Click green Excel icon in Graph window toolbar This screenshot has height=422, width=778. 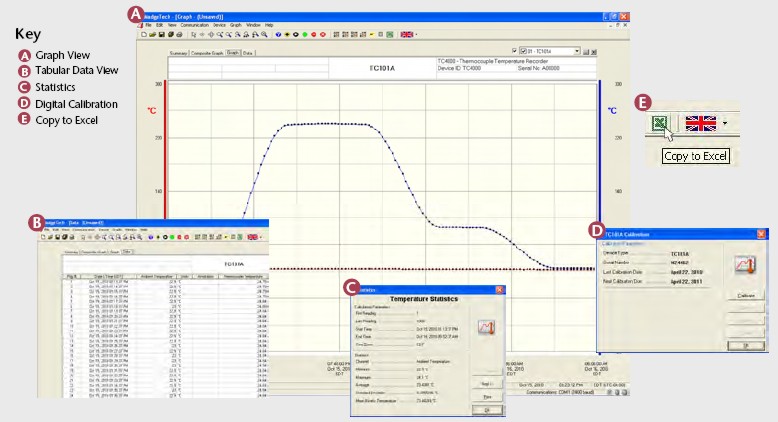tap(389, 35)
